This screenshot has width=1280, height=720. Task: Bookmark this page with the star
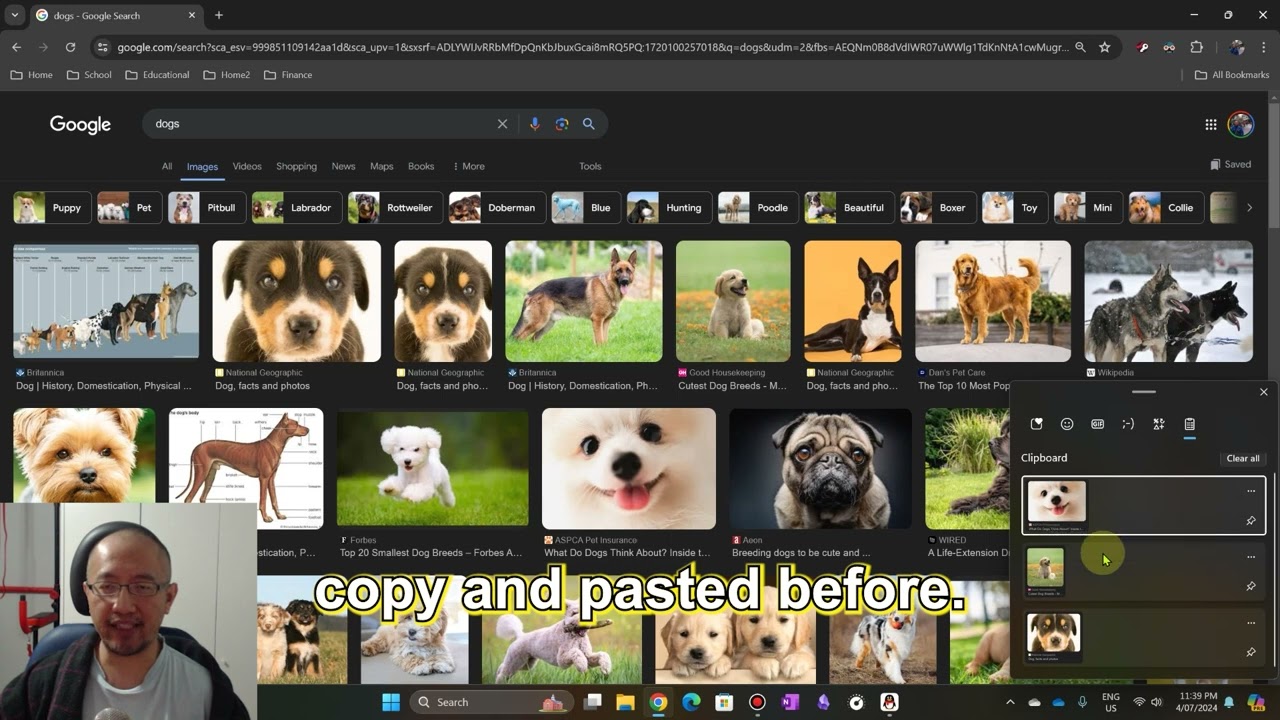(x=1104, y=47)
